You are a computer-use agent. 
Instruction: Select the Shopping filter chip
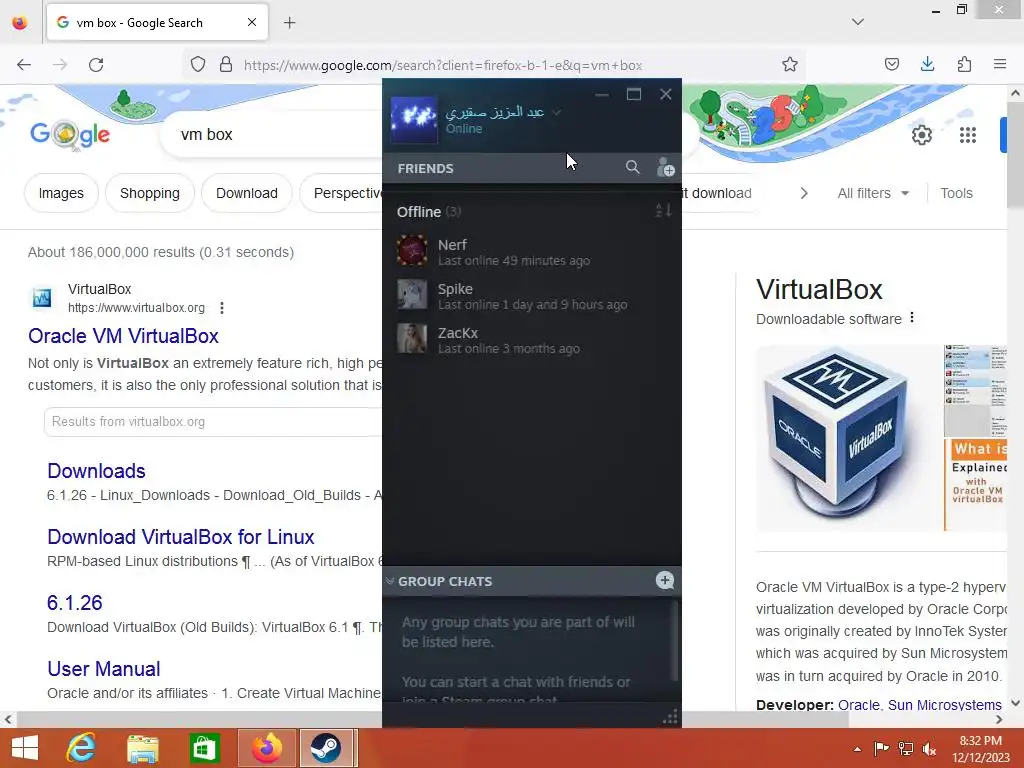(150, 193)
